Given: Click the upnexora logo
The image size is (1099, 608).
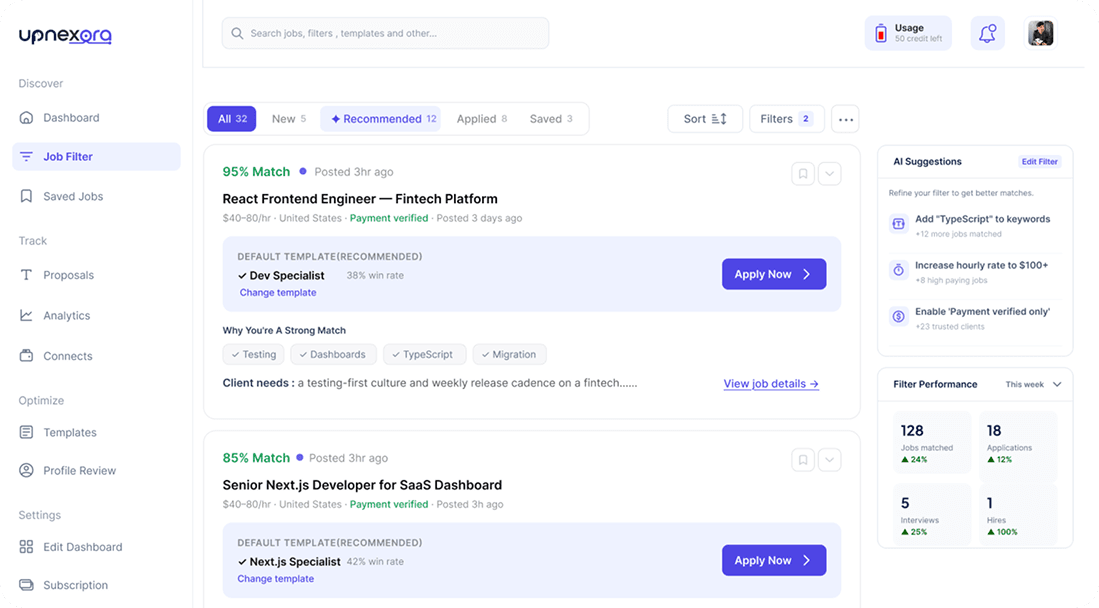Looking at the screenshot, I should [65, 35].
